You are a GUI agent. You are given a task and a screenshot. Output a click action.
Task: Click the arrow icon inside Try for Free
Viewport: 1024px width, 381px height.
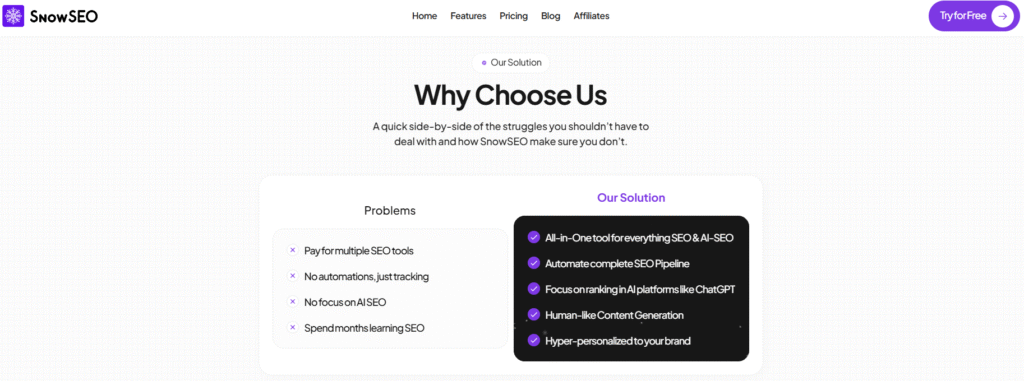tap(1002, 16)
